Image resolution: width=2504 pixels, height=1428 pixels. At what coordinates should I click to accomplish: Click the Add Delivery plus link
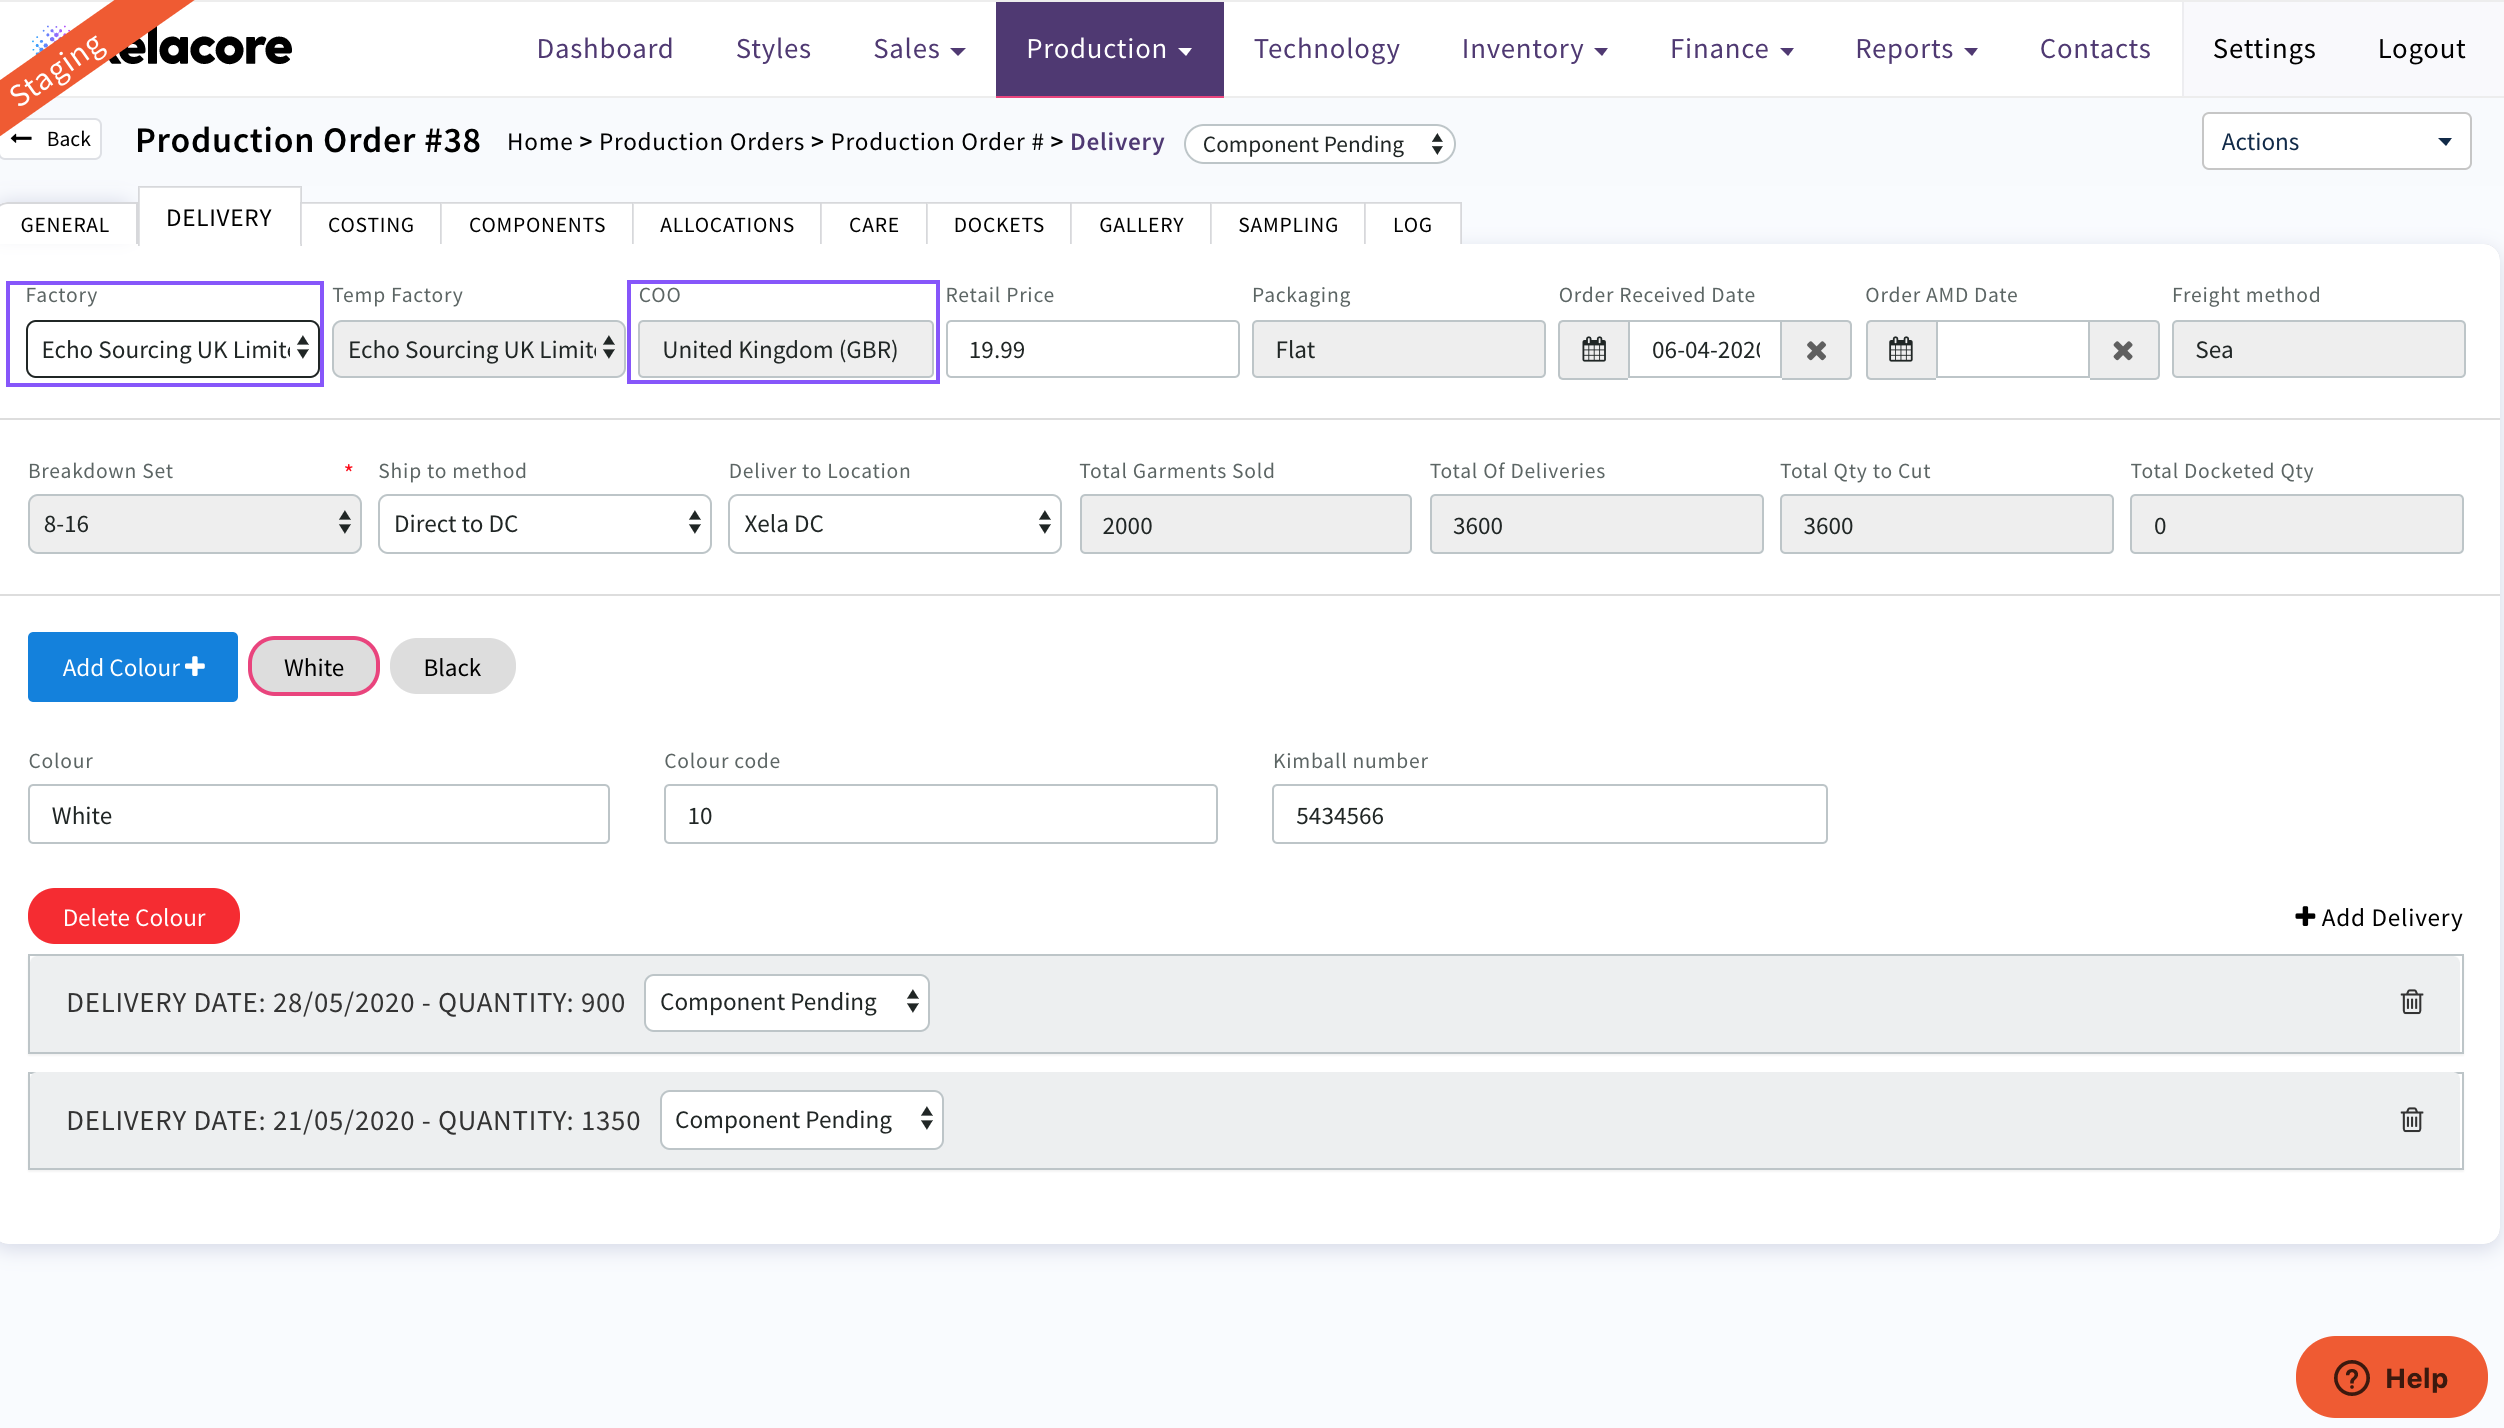(x=2378, y=917)
